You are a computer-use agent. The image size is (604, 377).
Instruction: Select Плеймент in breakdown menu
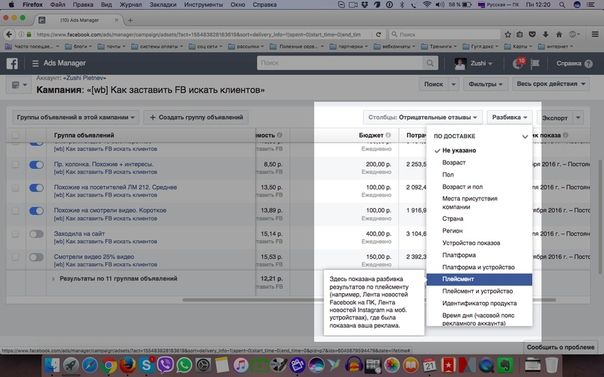[479, 279]
